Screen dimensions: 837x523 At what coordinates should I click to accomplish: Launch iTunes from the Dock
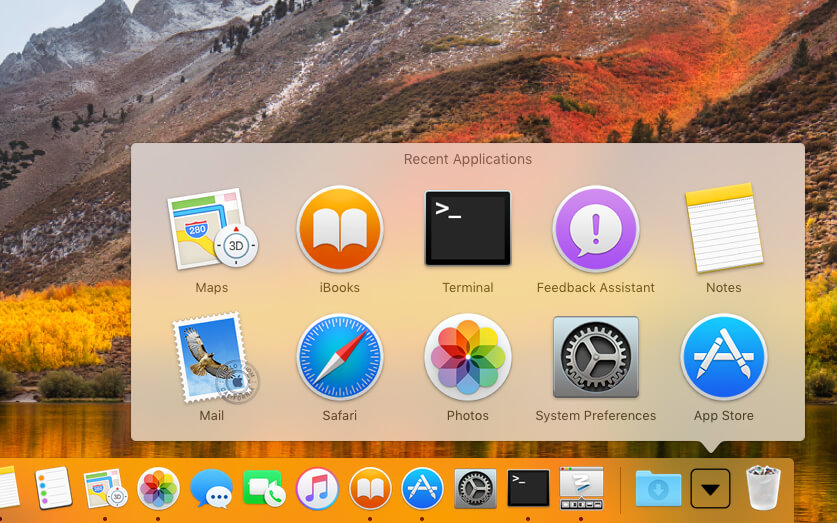(317, 489)
